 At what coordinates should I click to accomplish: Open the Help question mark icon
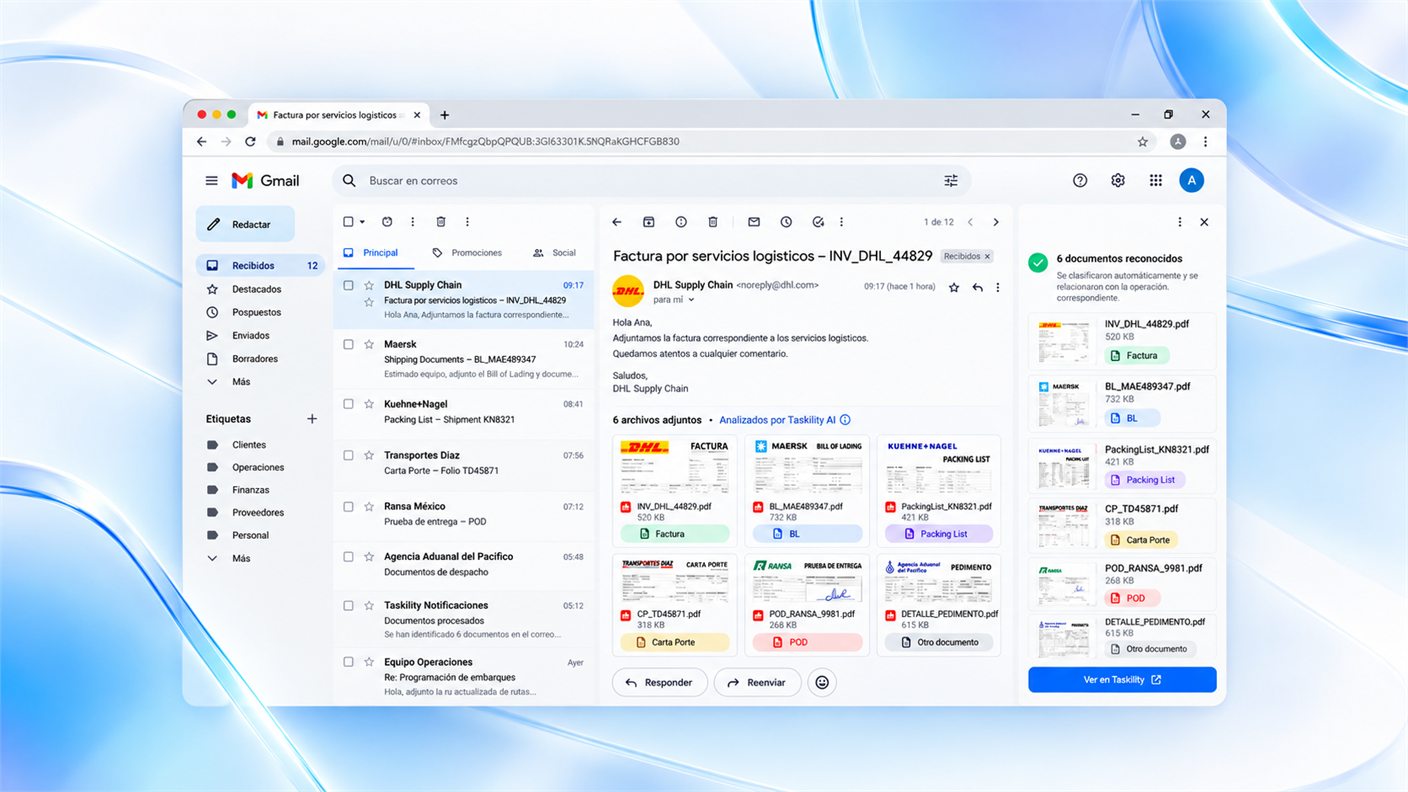(1080, 181)
